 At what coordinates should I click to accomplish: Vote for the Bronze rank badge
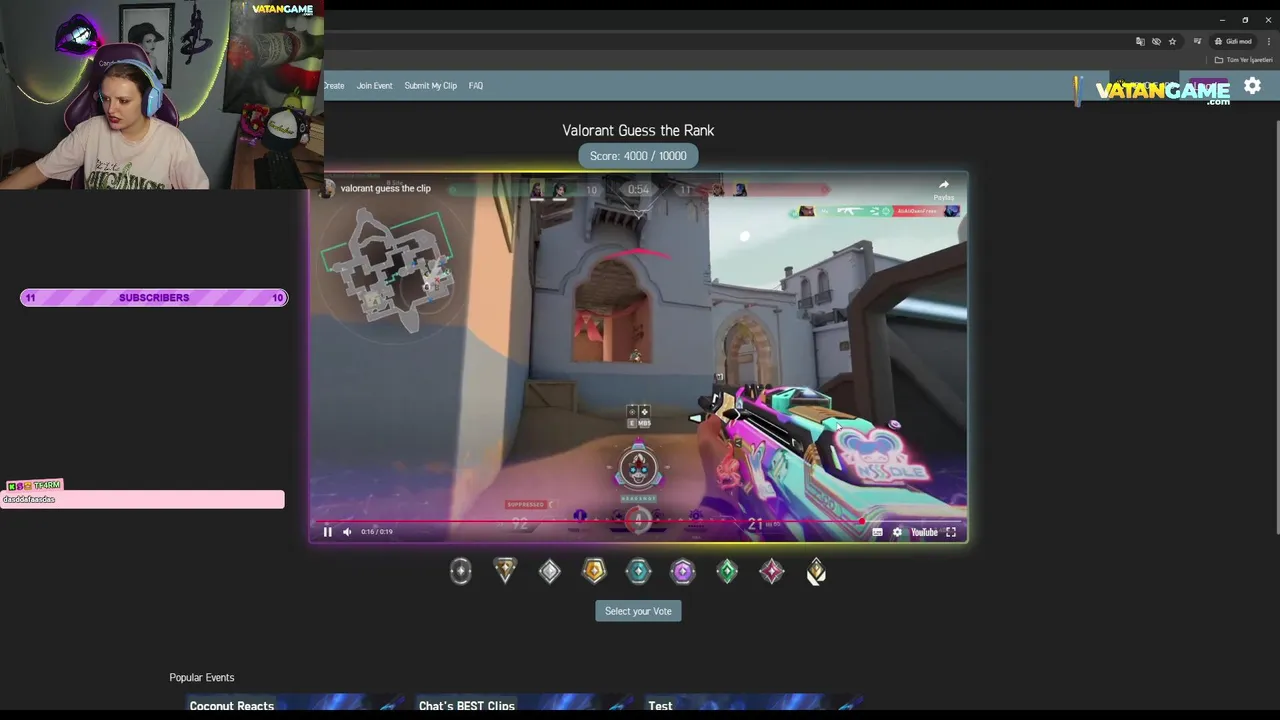pyautogui.click(x=505, y=571)
